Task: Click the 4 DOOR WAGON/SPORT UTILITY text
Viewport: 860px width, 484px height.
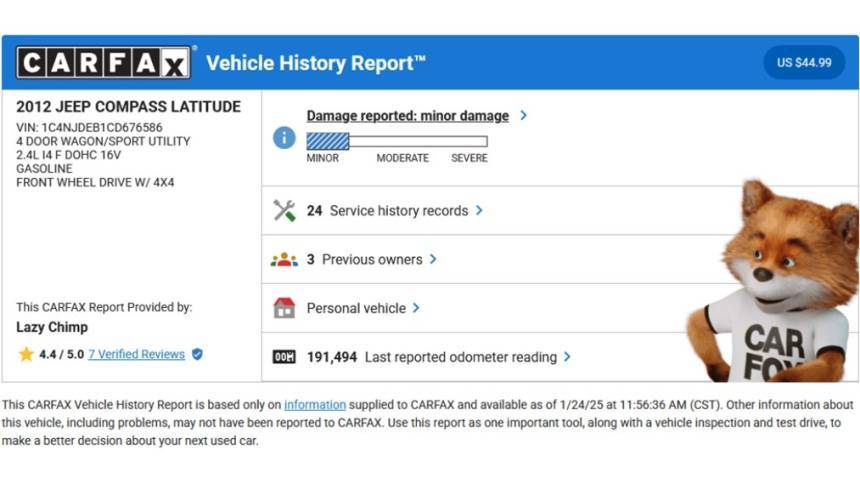Action: [x=103, y=142]
